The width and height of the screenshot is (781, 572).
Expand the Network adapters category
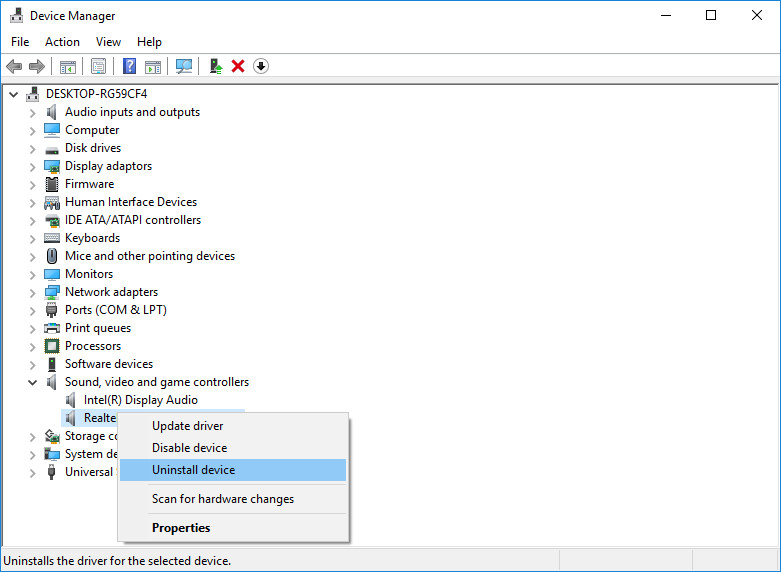tap(32, 293)
